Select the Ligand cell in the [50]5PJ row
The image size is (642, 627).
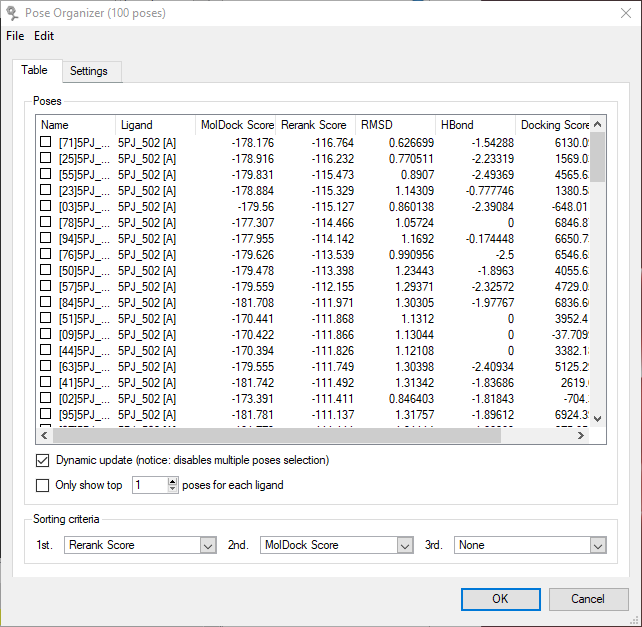click(147, 271)
